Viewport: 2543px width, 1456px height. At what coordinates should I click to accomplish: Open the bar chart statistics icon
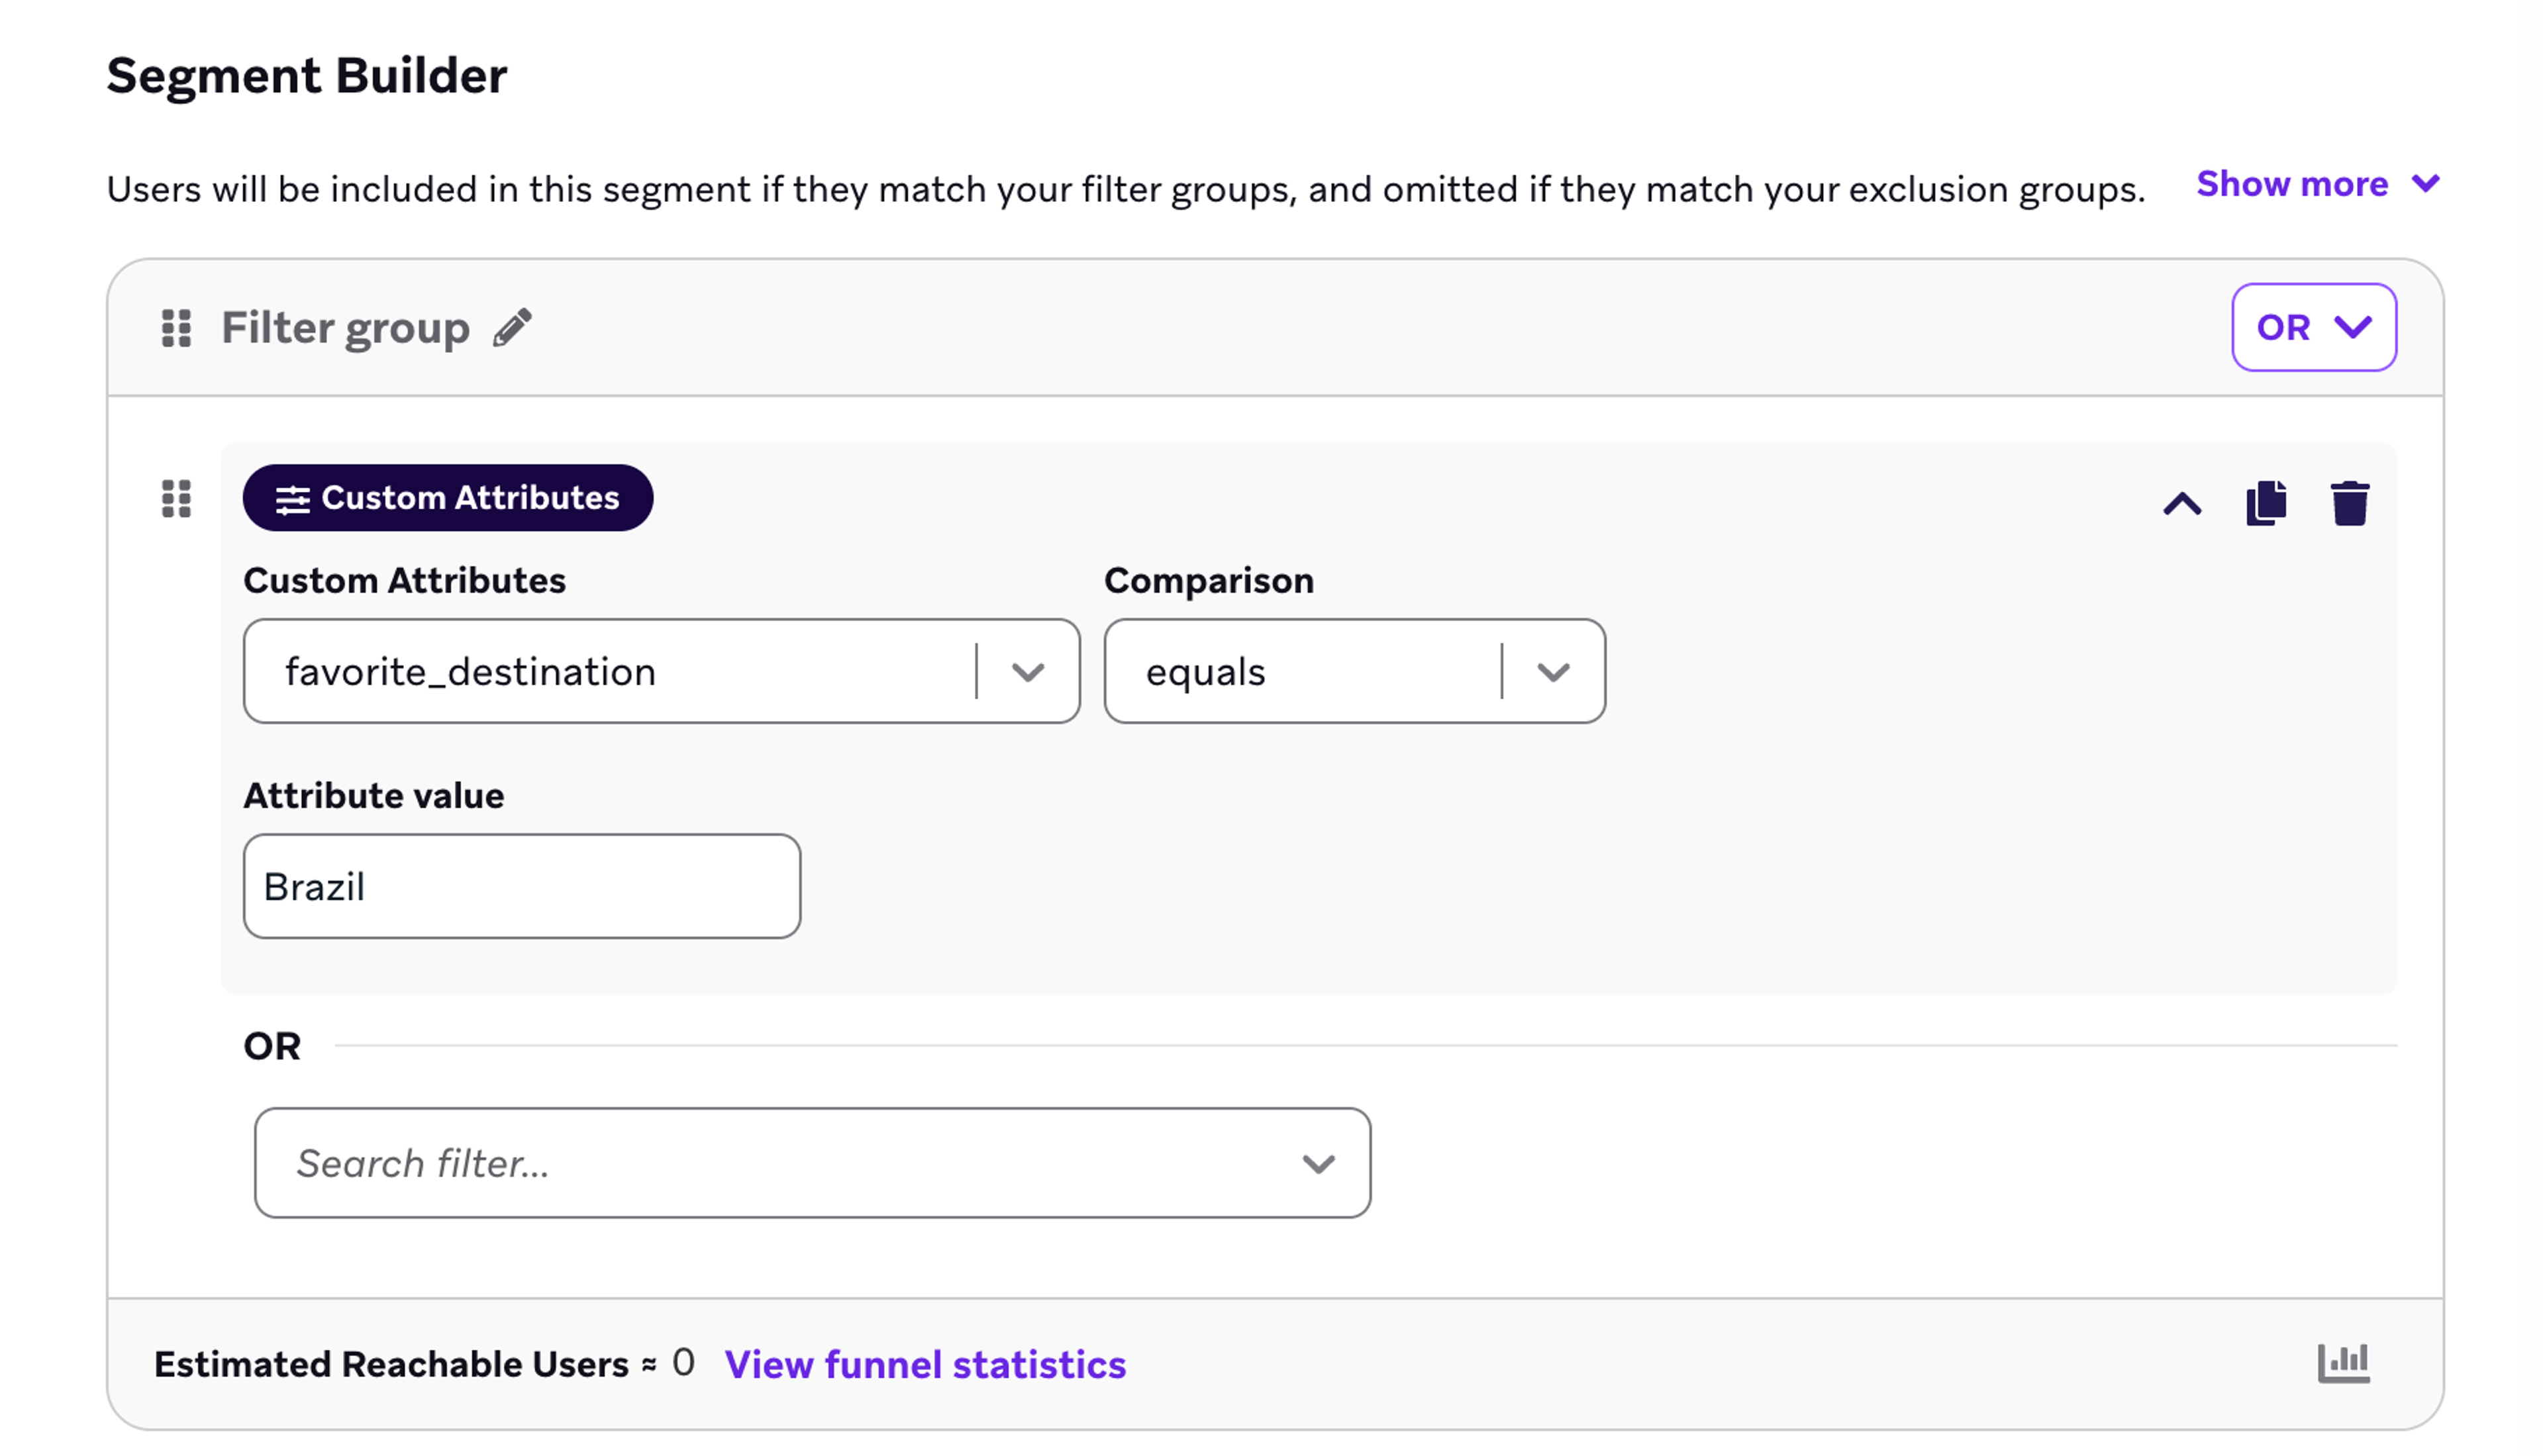[x=2343, y=1363]
